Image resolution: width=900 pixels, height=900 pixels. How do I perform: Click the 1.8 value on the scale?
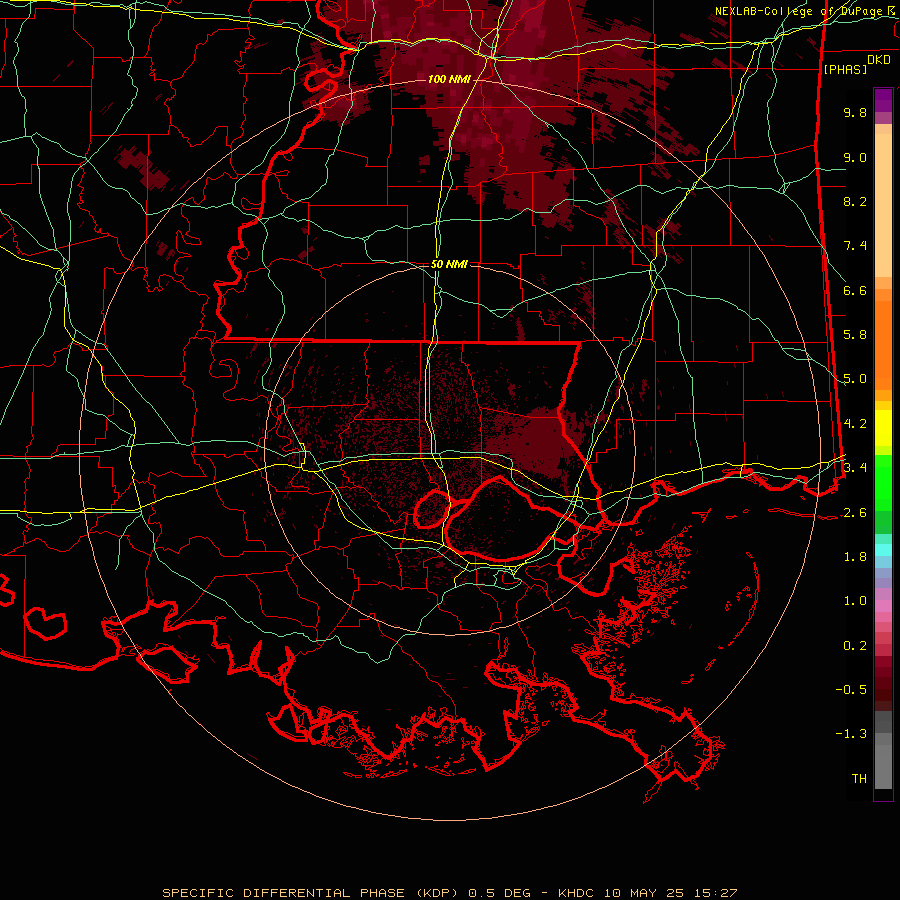coord(855,557)
